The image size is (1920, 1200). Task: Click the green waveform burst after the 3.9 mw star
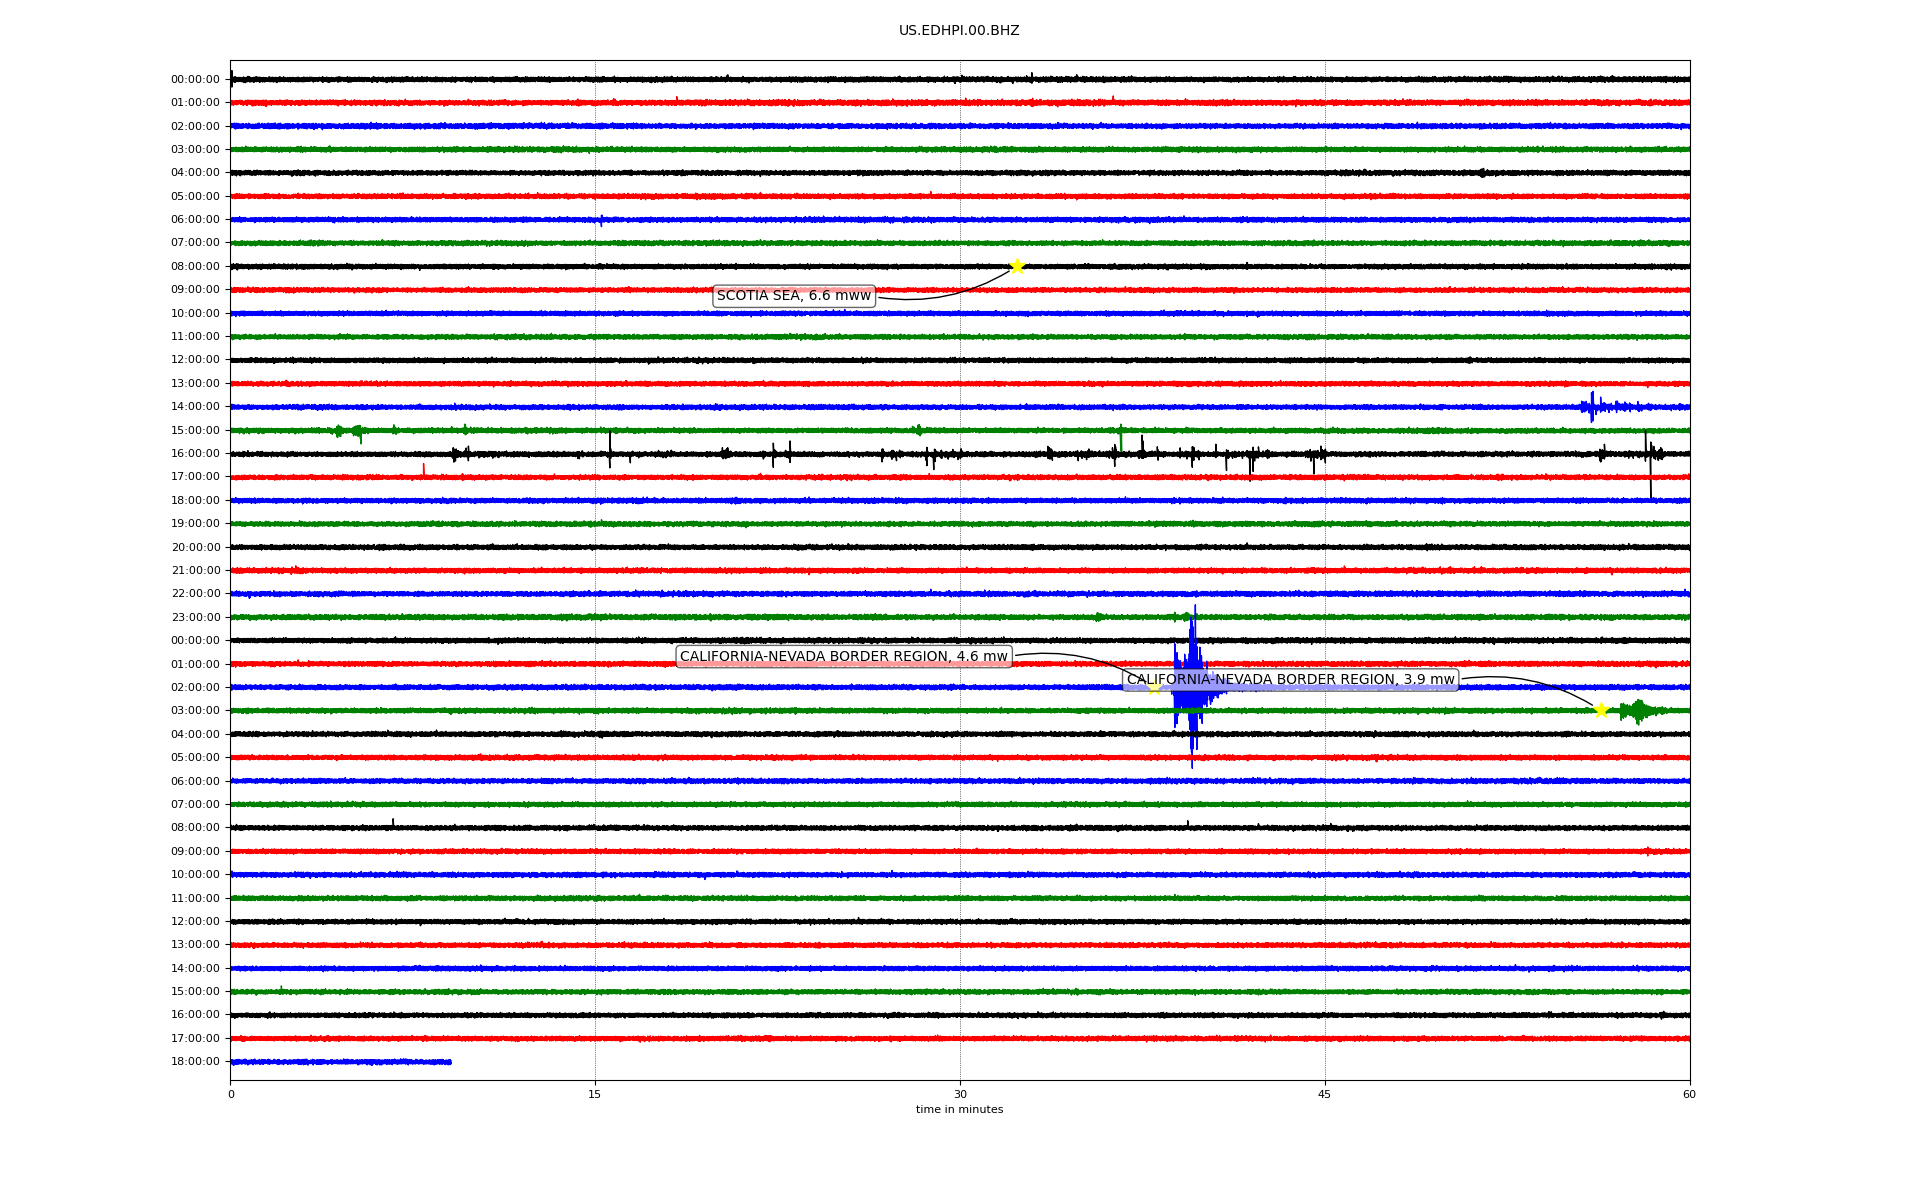click(x=1639, y=711)
